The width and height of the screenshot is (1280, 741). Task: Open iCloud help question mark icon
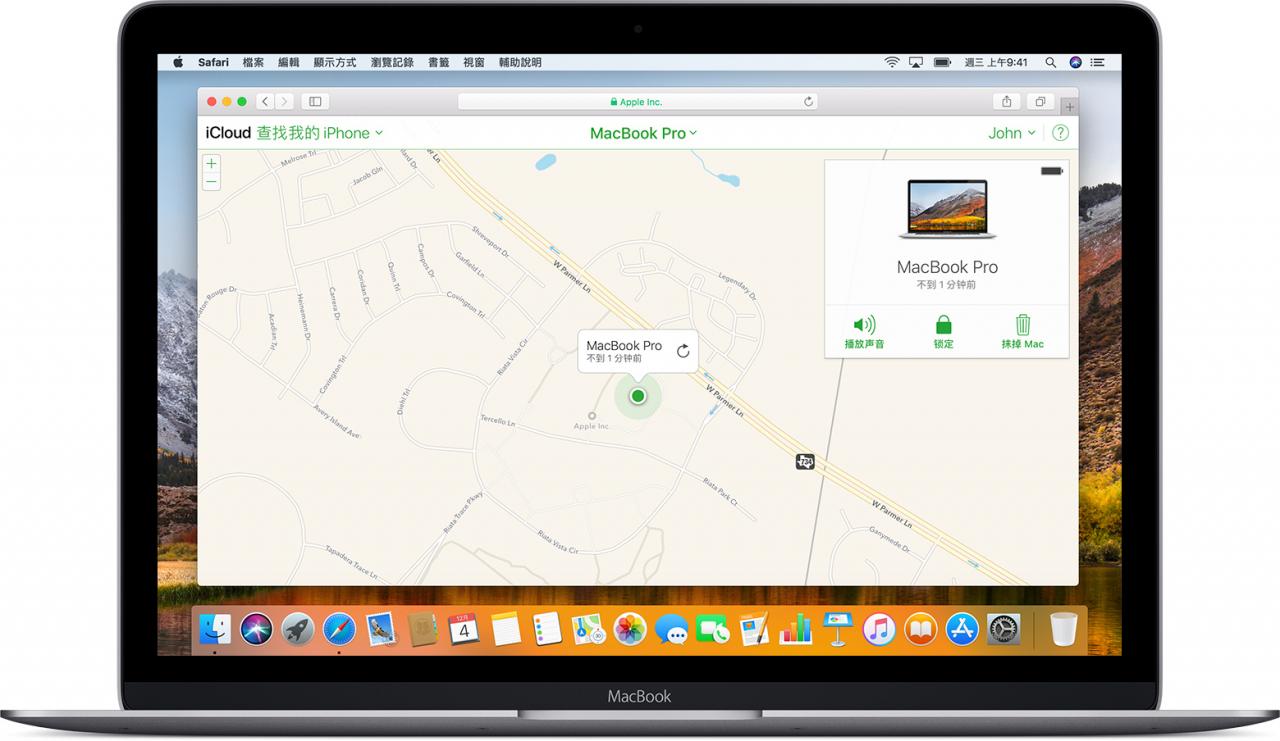click(x=1060, y=133)
